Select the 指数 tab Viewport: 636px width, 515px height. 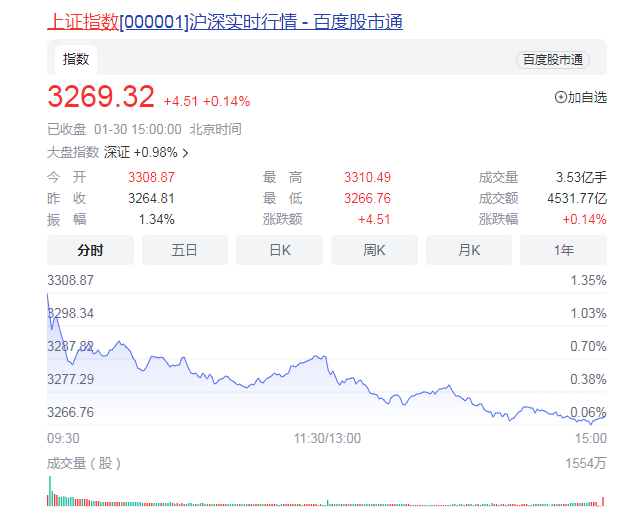pyautogui.click(x=76, y=60)
